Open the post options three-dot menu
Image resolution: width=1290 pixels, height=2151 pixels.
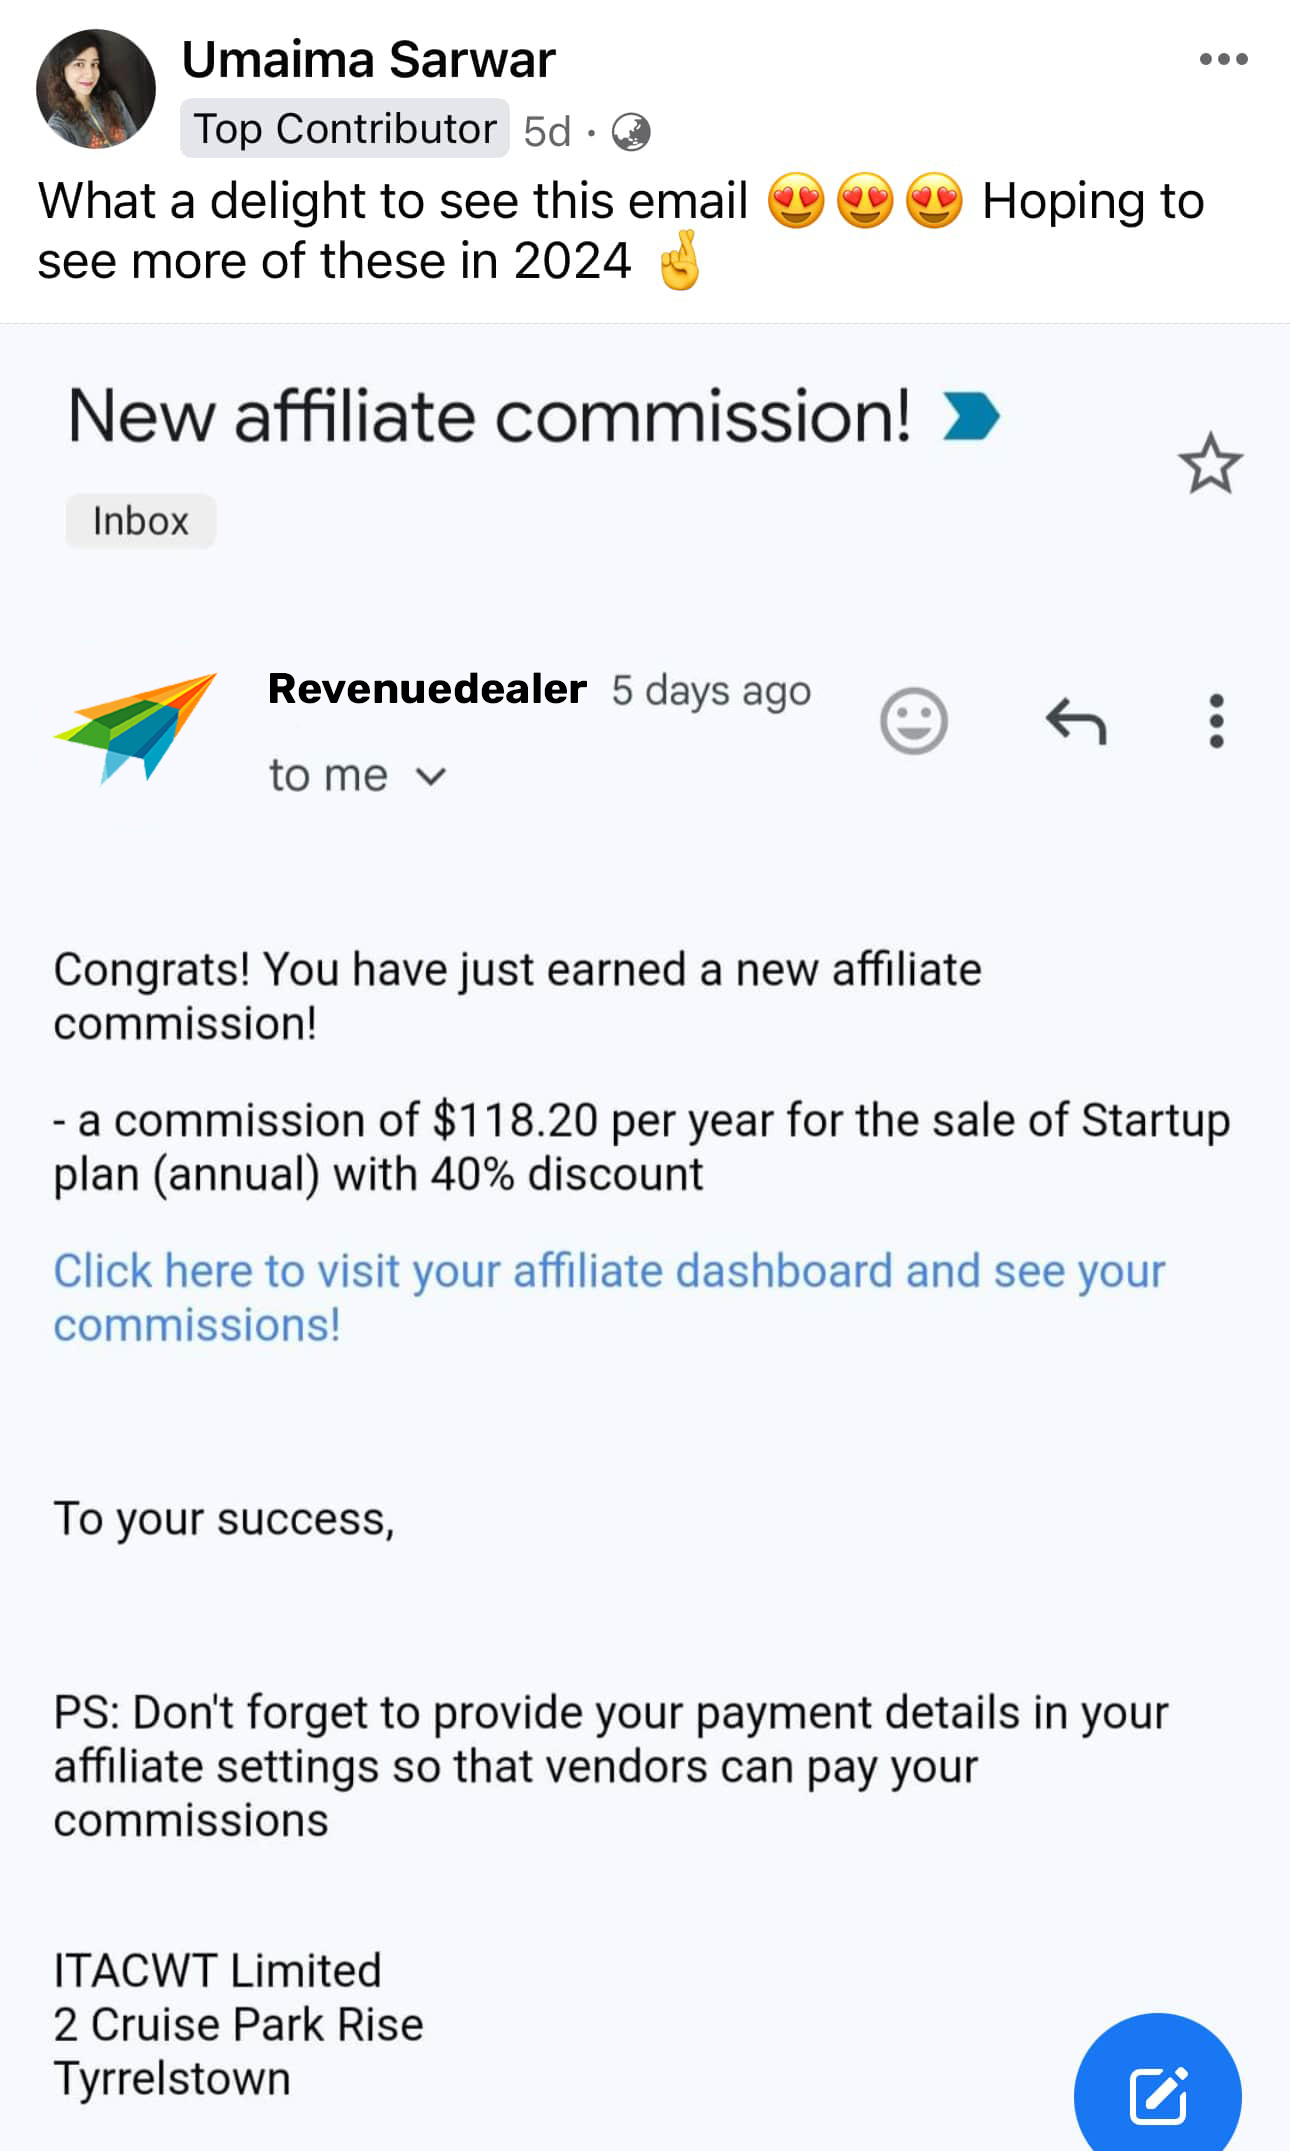pyautogui.click(x=1223, y=59)
